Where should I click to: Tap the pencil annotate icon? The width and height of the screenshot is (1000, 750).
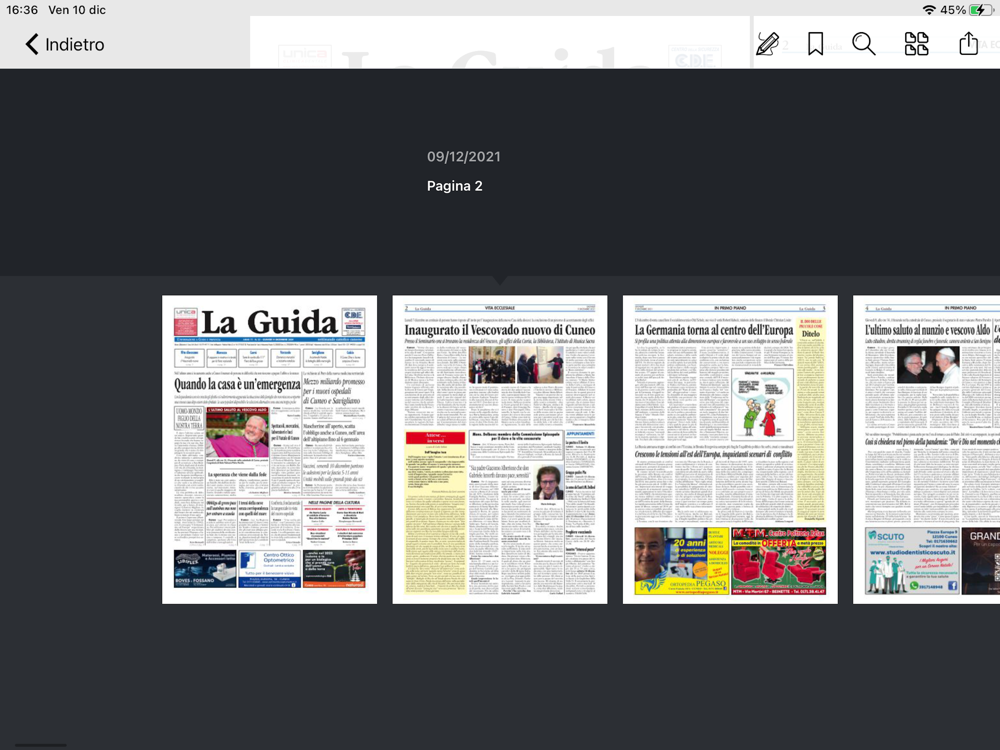[767, 44]
